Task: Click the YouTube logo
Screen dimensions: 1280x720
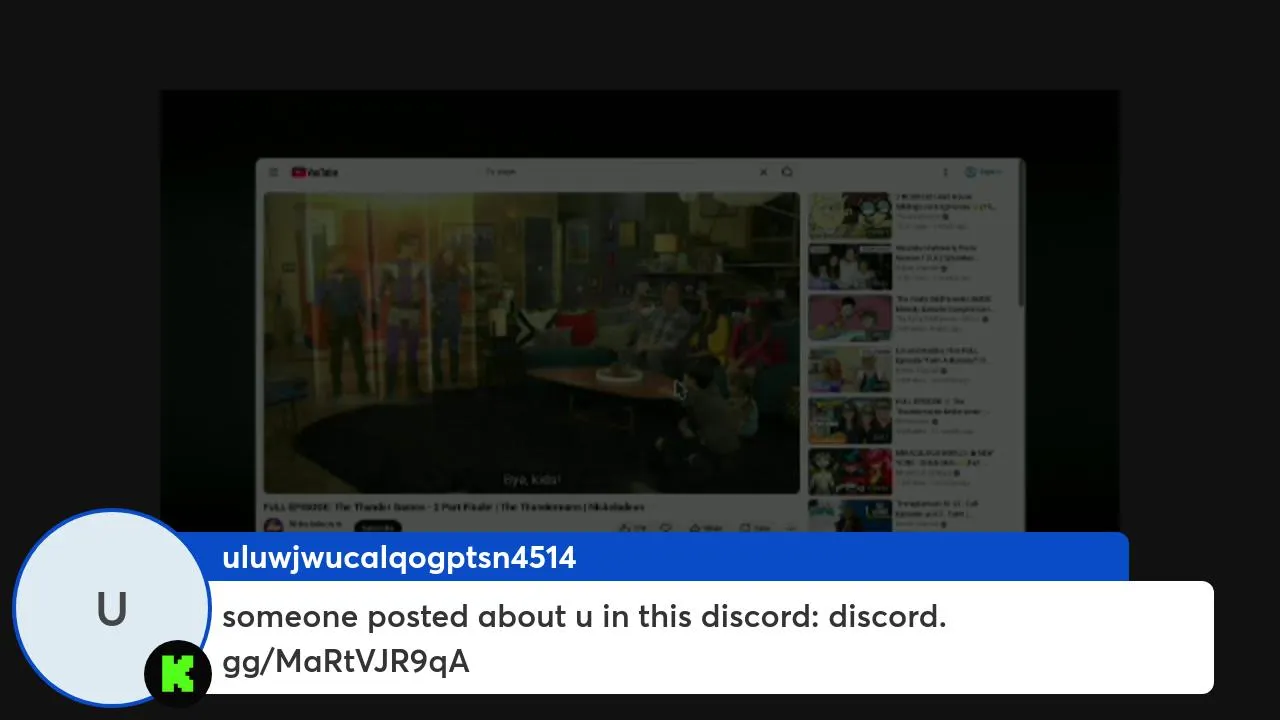Action: pos(315,172)
